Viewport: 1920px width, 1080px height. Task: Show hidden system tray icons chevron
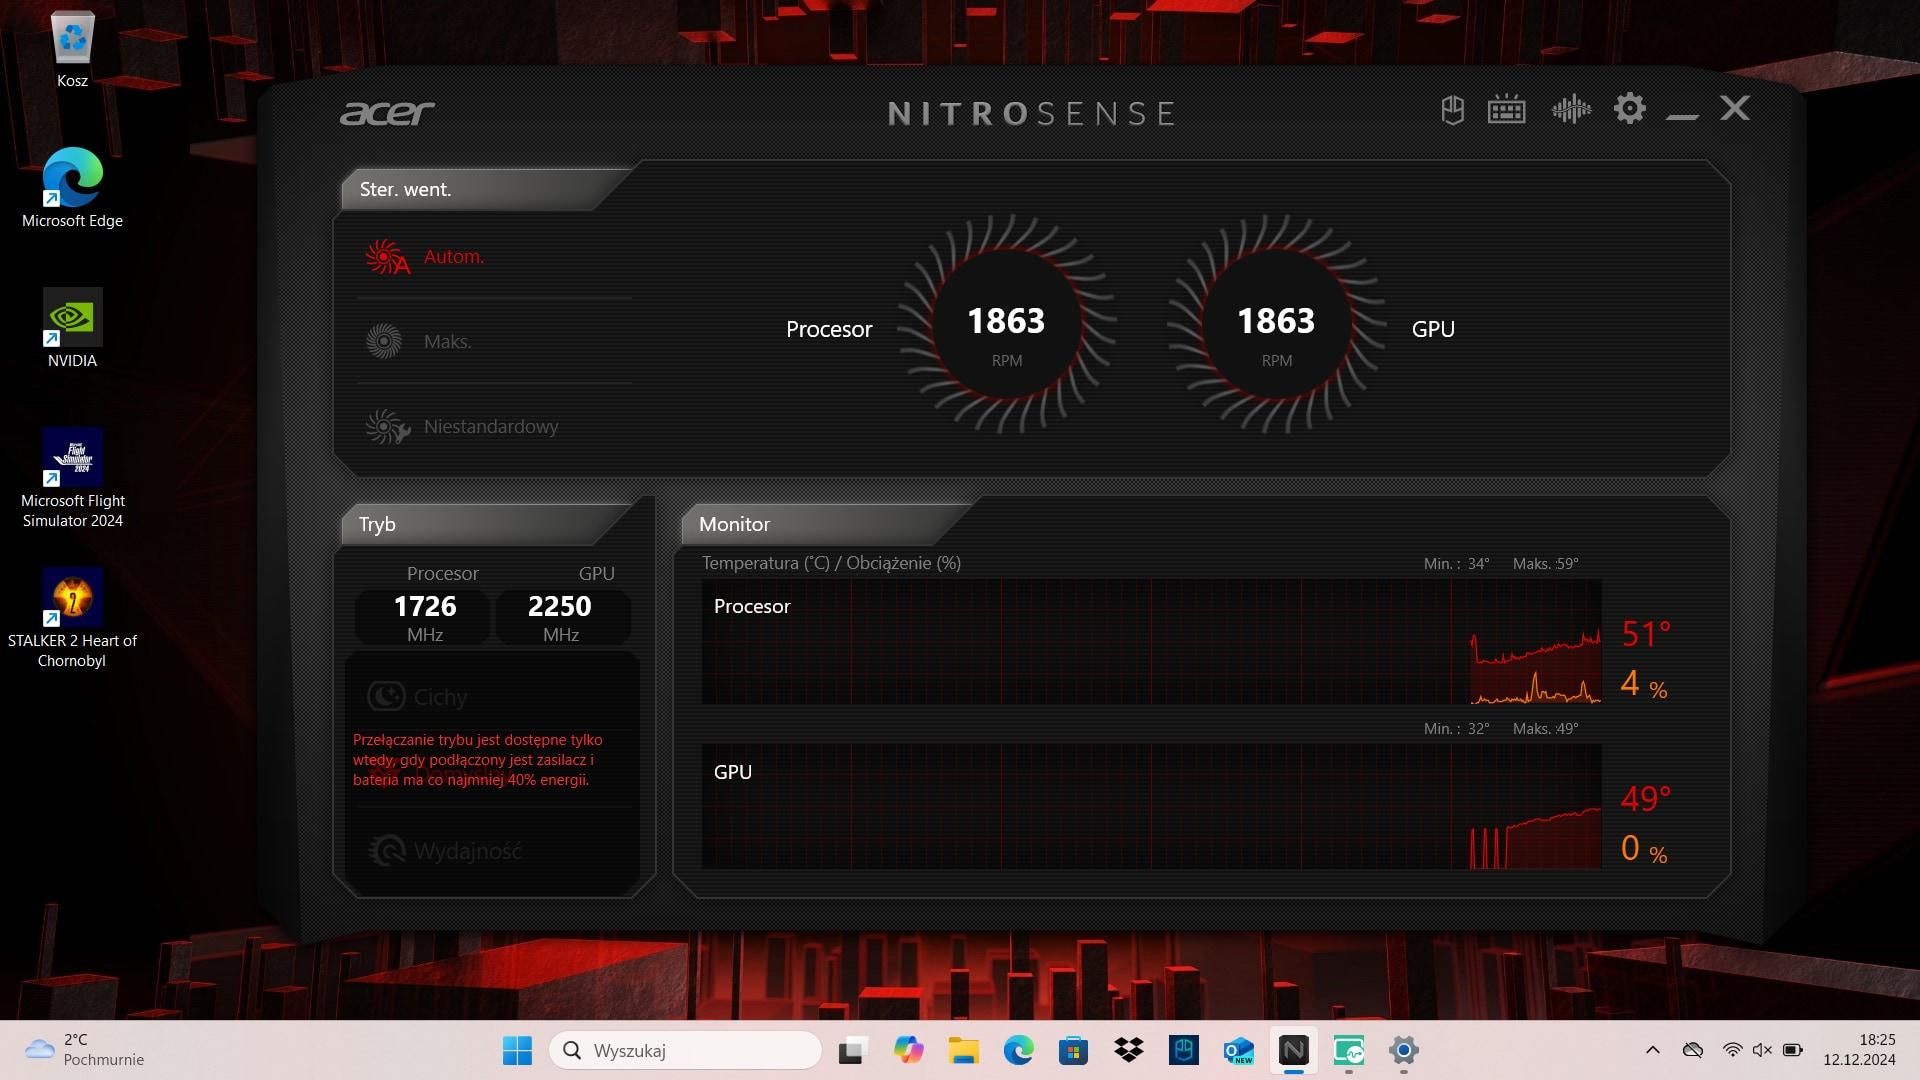pos(1652,1050)
